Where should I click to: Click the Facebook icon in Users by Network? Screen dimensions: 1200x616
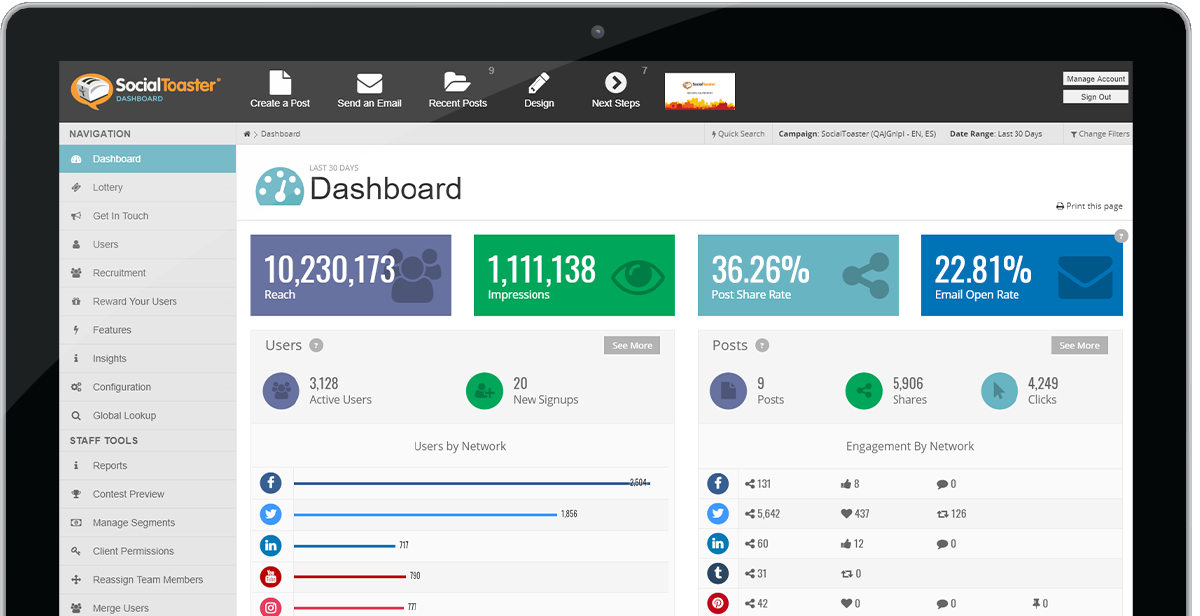(x=271, y=483)
